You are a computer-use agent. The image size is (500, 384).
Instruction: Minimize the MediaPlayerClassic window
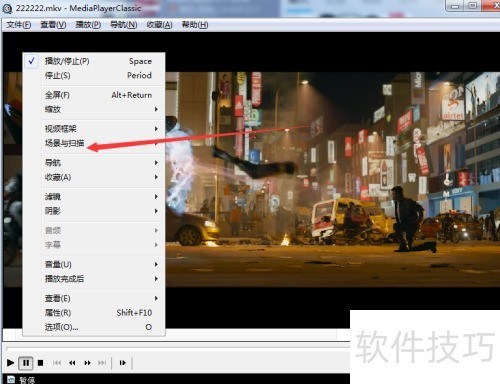455,6
